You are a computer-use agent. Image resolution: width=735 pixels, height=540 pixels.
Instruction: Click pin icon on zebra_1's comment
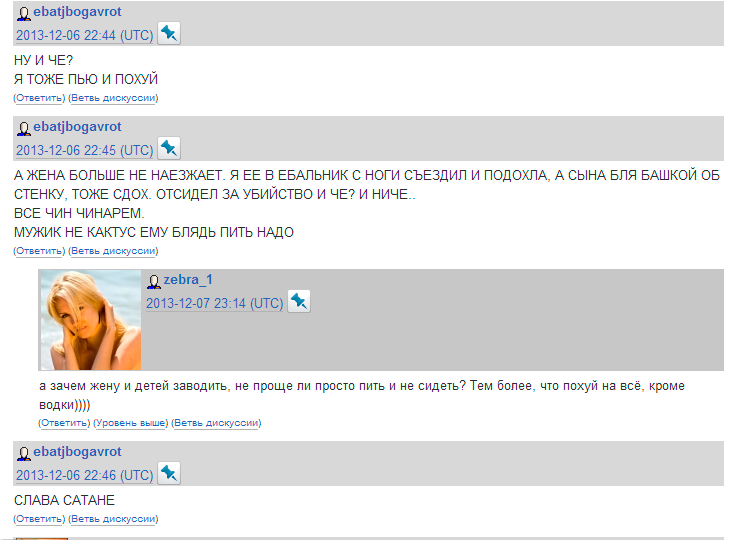(299, 301)
